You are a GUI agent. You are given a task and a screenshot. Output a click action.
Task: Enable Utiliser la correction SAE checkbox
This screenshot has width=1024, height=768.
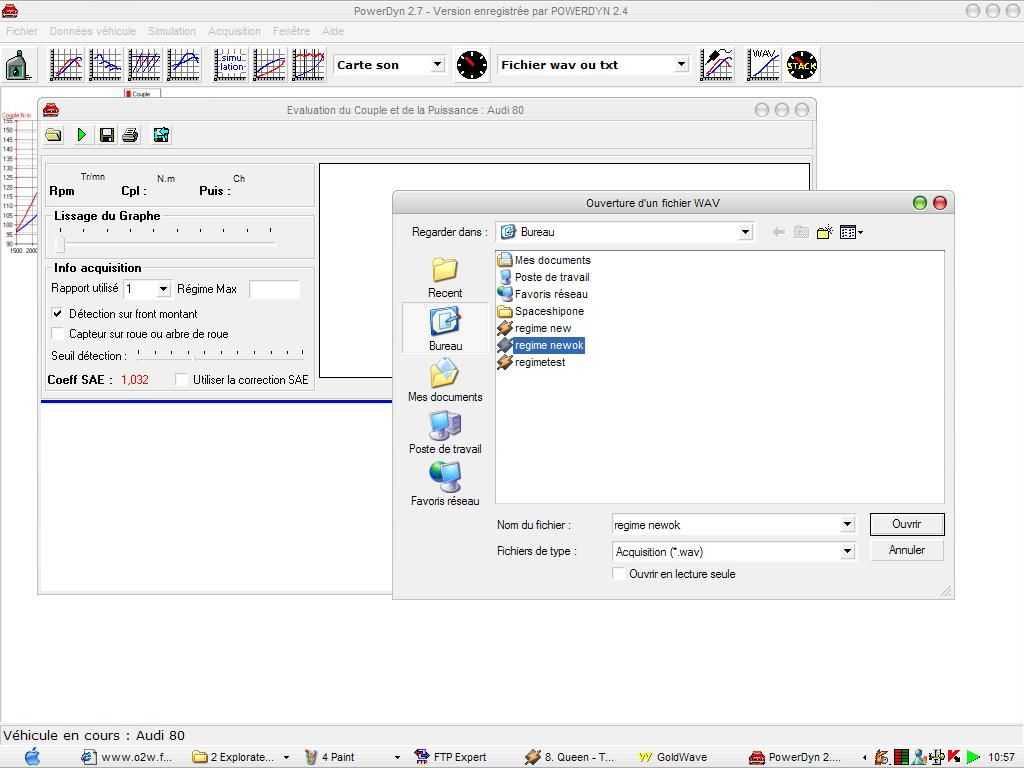[181, 379]
